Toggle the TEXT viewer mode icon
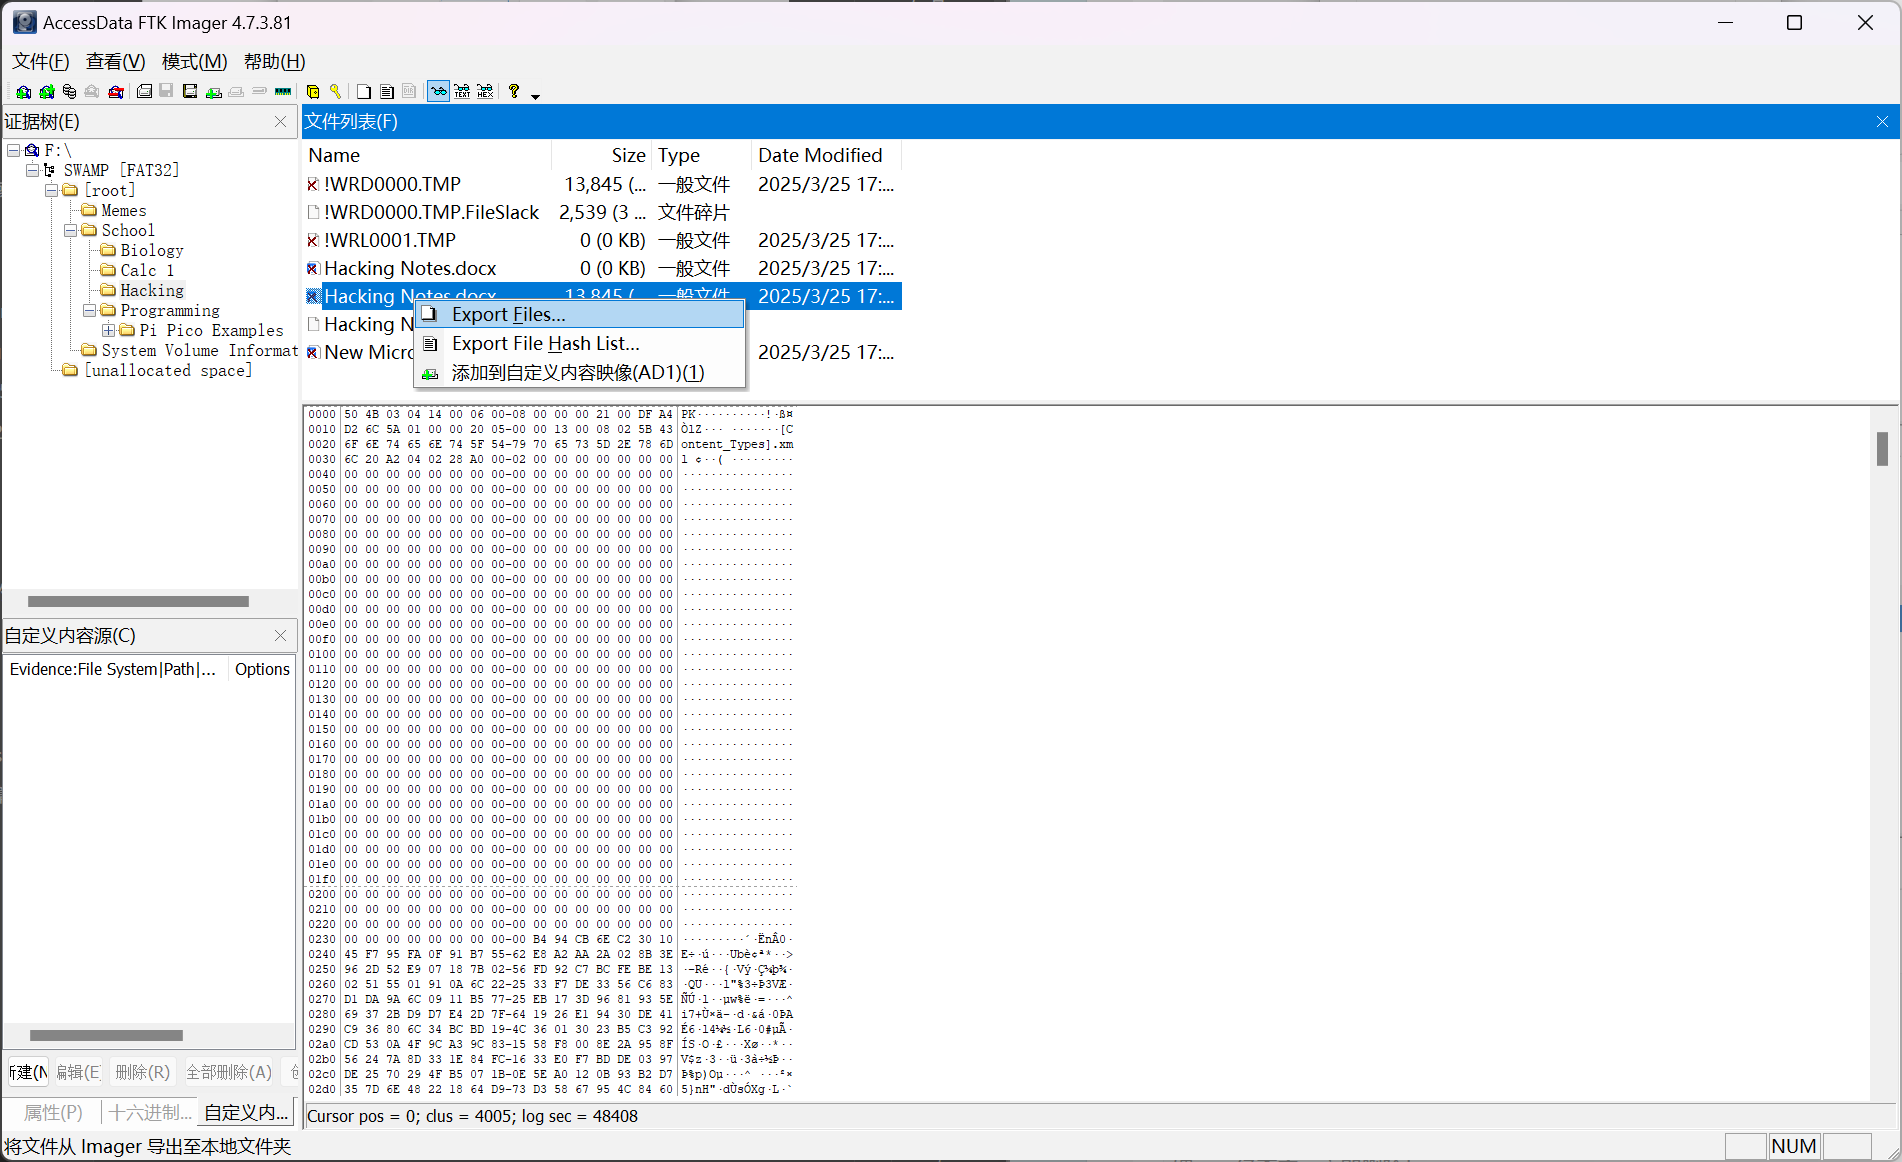The height and width of the screenshot is (1162, 1902). point(462,92)
